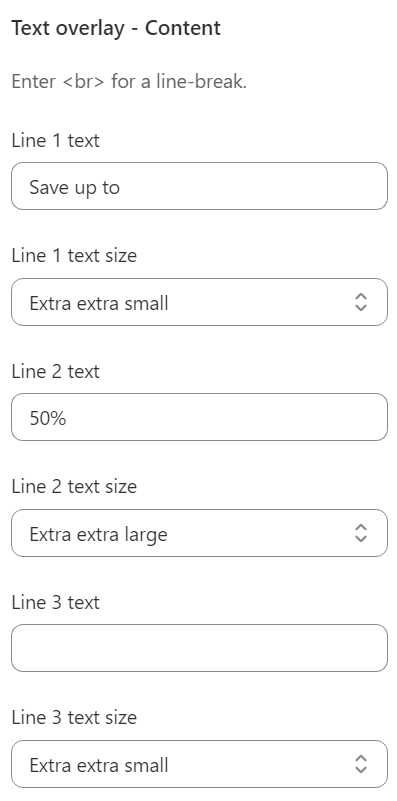397x801 pixels.
Task: Click the empty Line 3 text field
Action: pyautogui.click(x=199, y=648)
